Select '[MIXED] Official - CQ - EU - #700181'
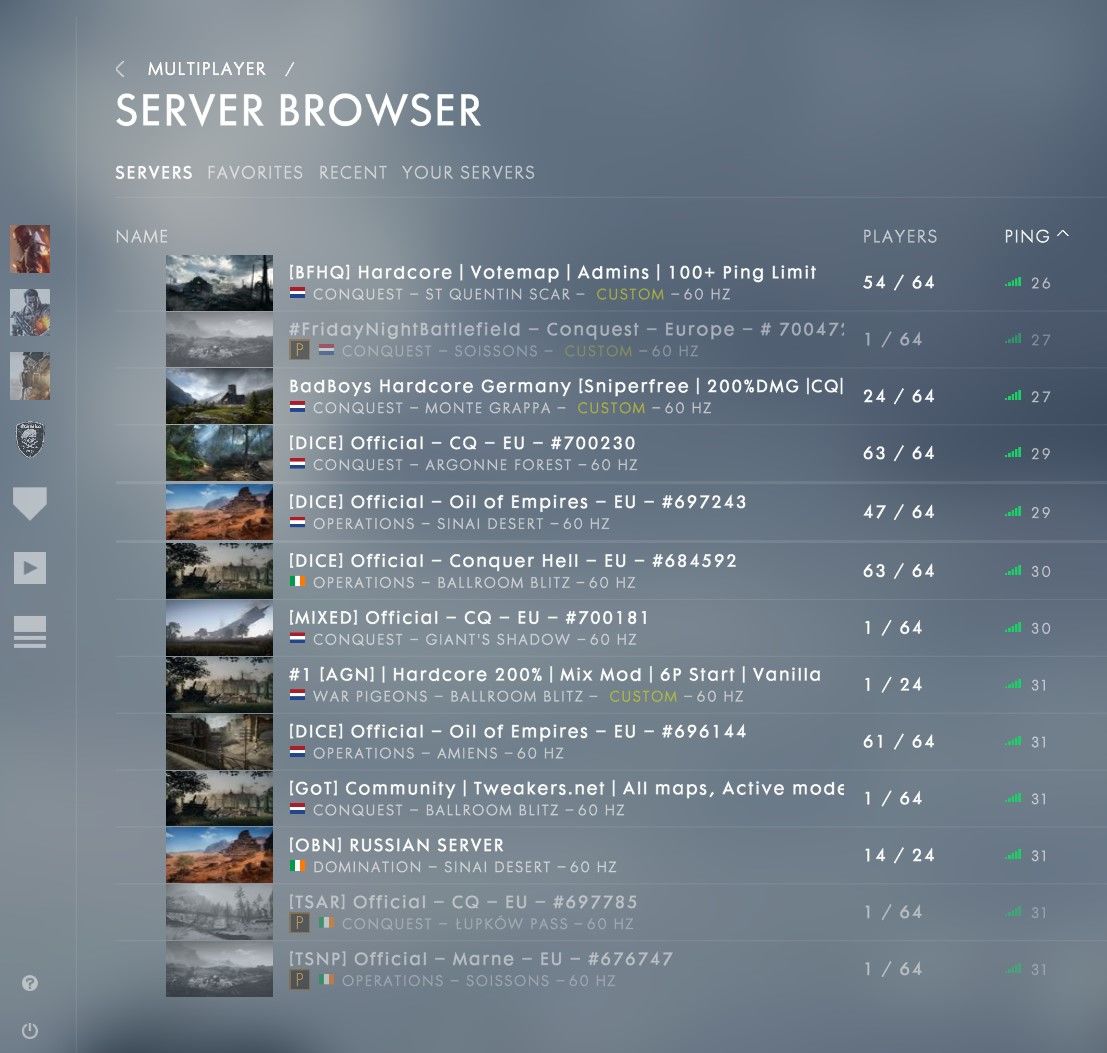Screen dimensions: 1107x1053 (x=611, y=628)
